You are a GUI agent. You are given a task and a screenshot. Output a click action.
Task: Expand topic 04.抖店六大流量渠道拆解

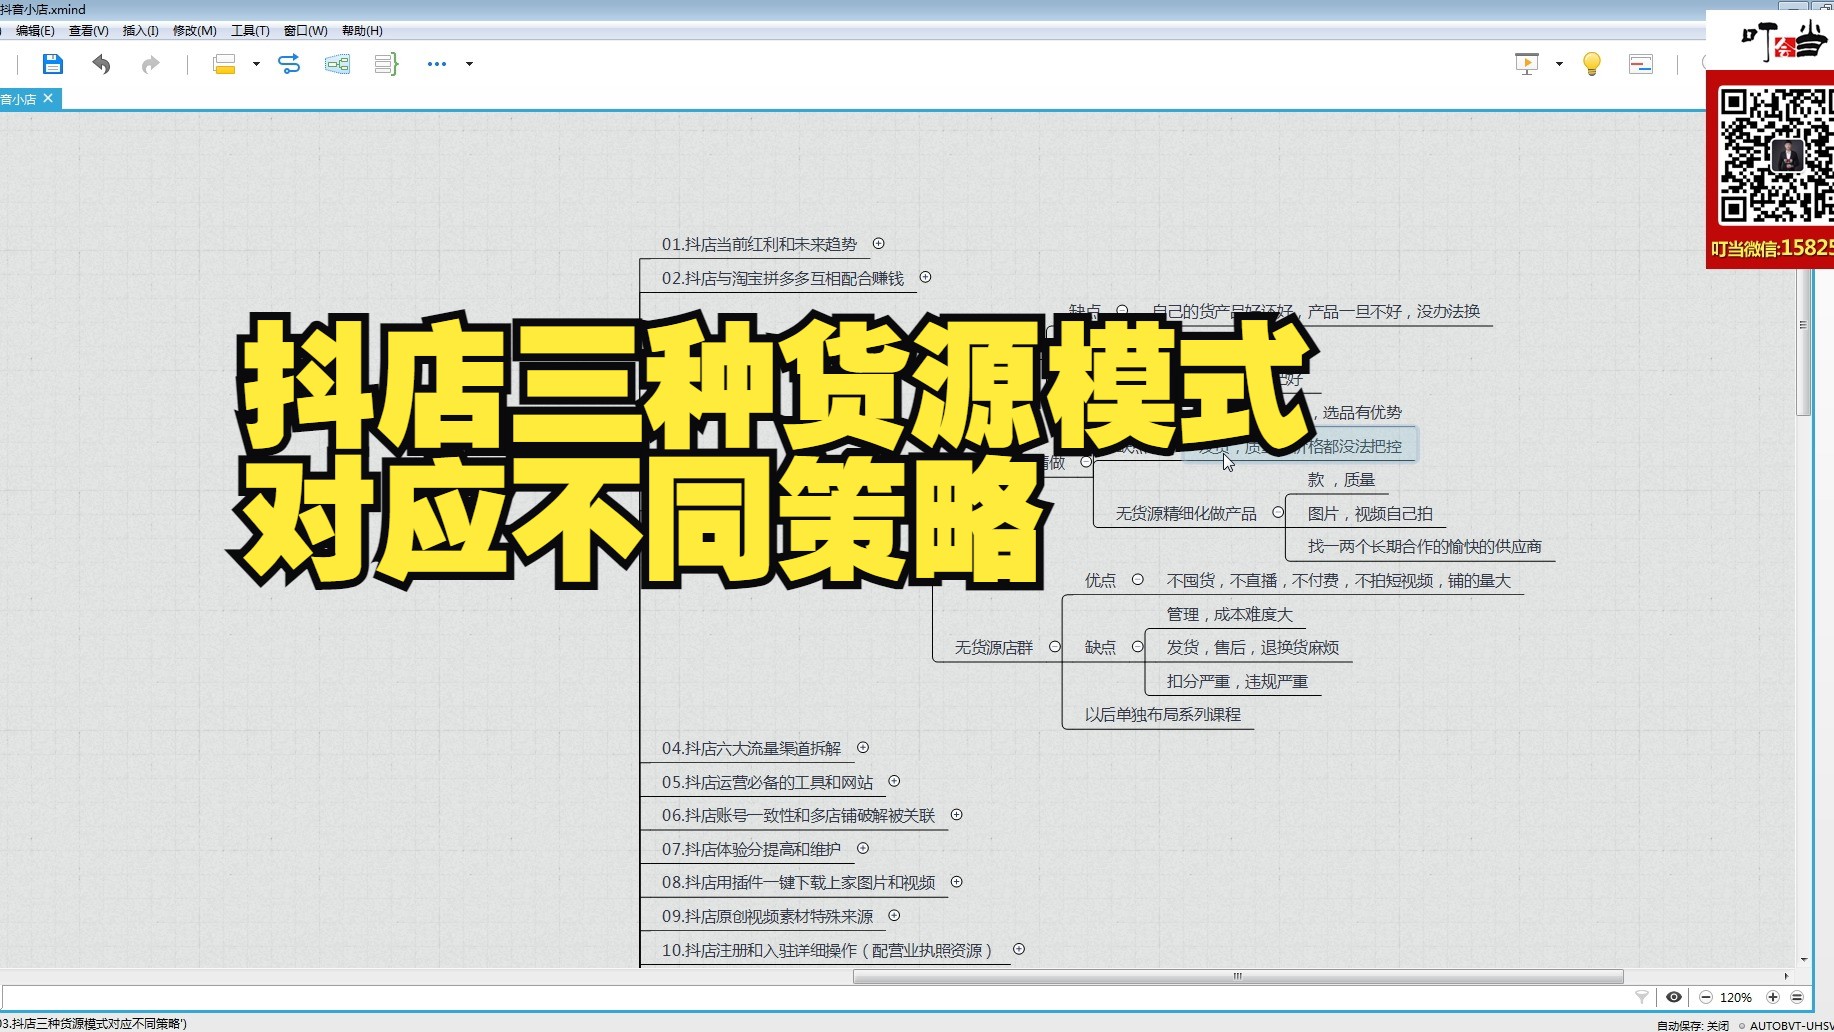[x=863, y=747]
